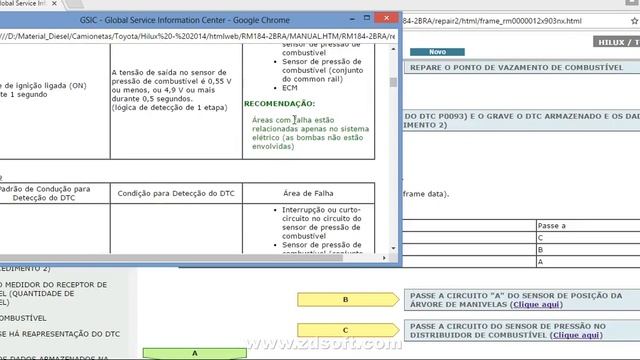
Task: Click the bookmark star in background Chrome window
Action: click(x=634, y=21)
